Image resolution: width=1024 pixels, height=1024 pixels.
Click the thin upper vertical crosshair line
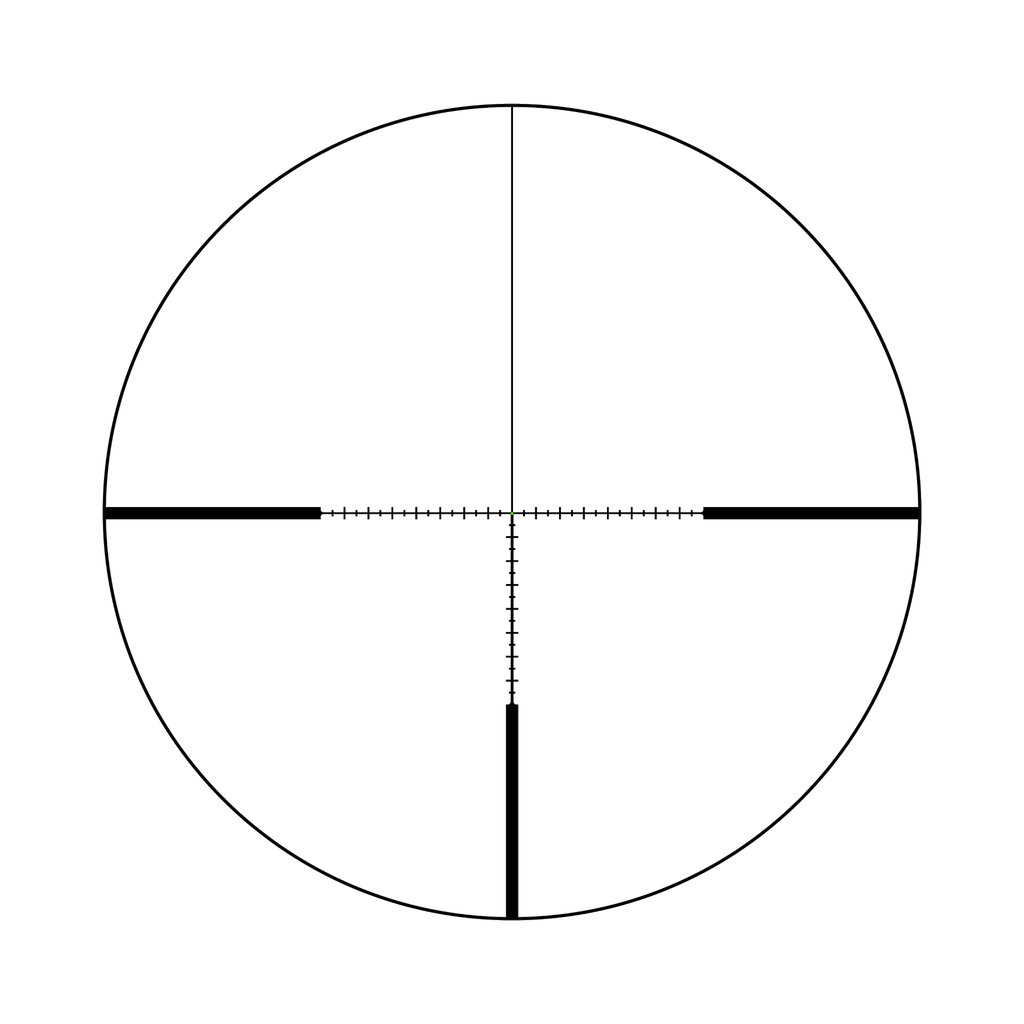click(511, 300)
